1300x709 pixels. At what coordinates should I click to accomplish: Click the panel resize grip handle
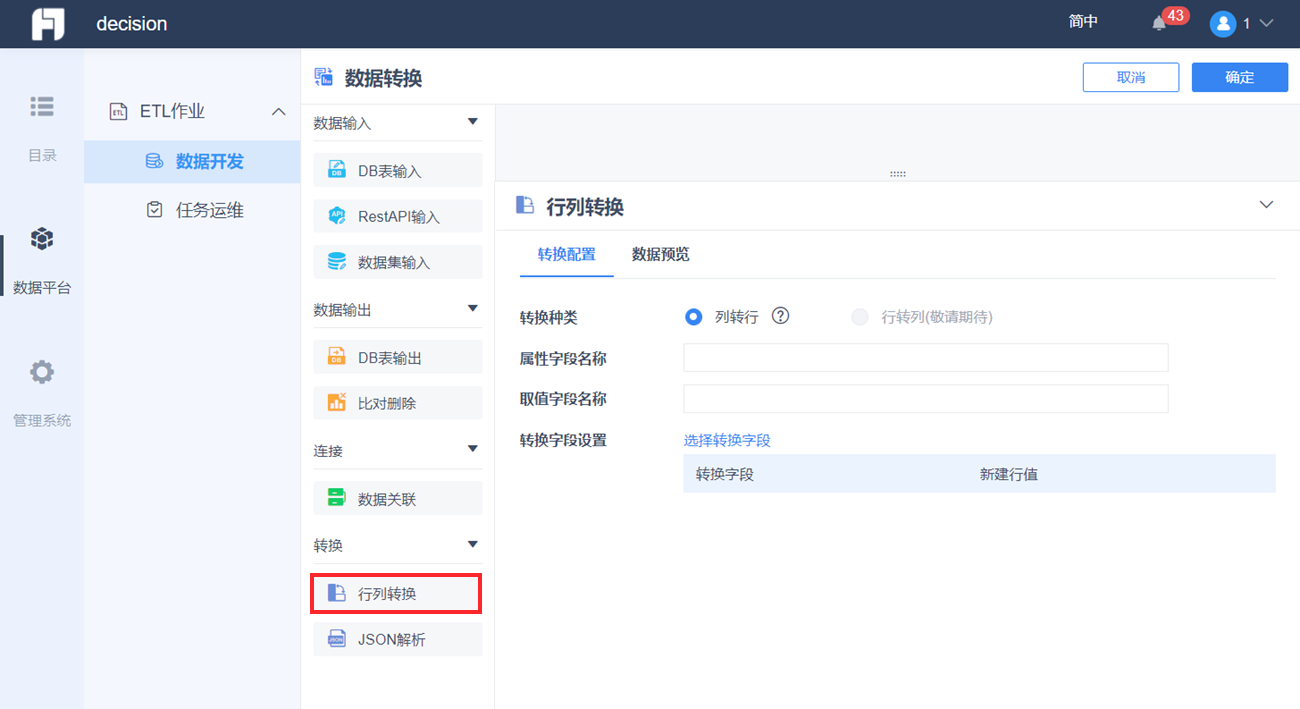coord(897,174)
